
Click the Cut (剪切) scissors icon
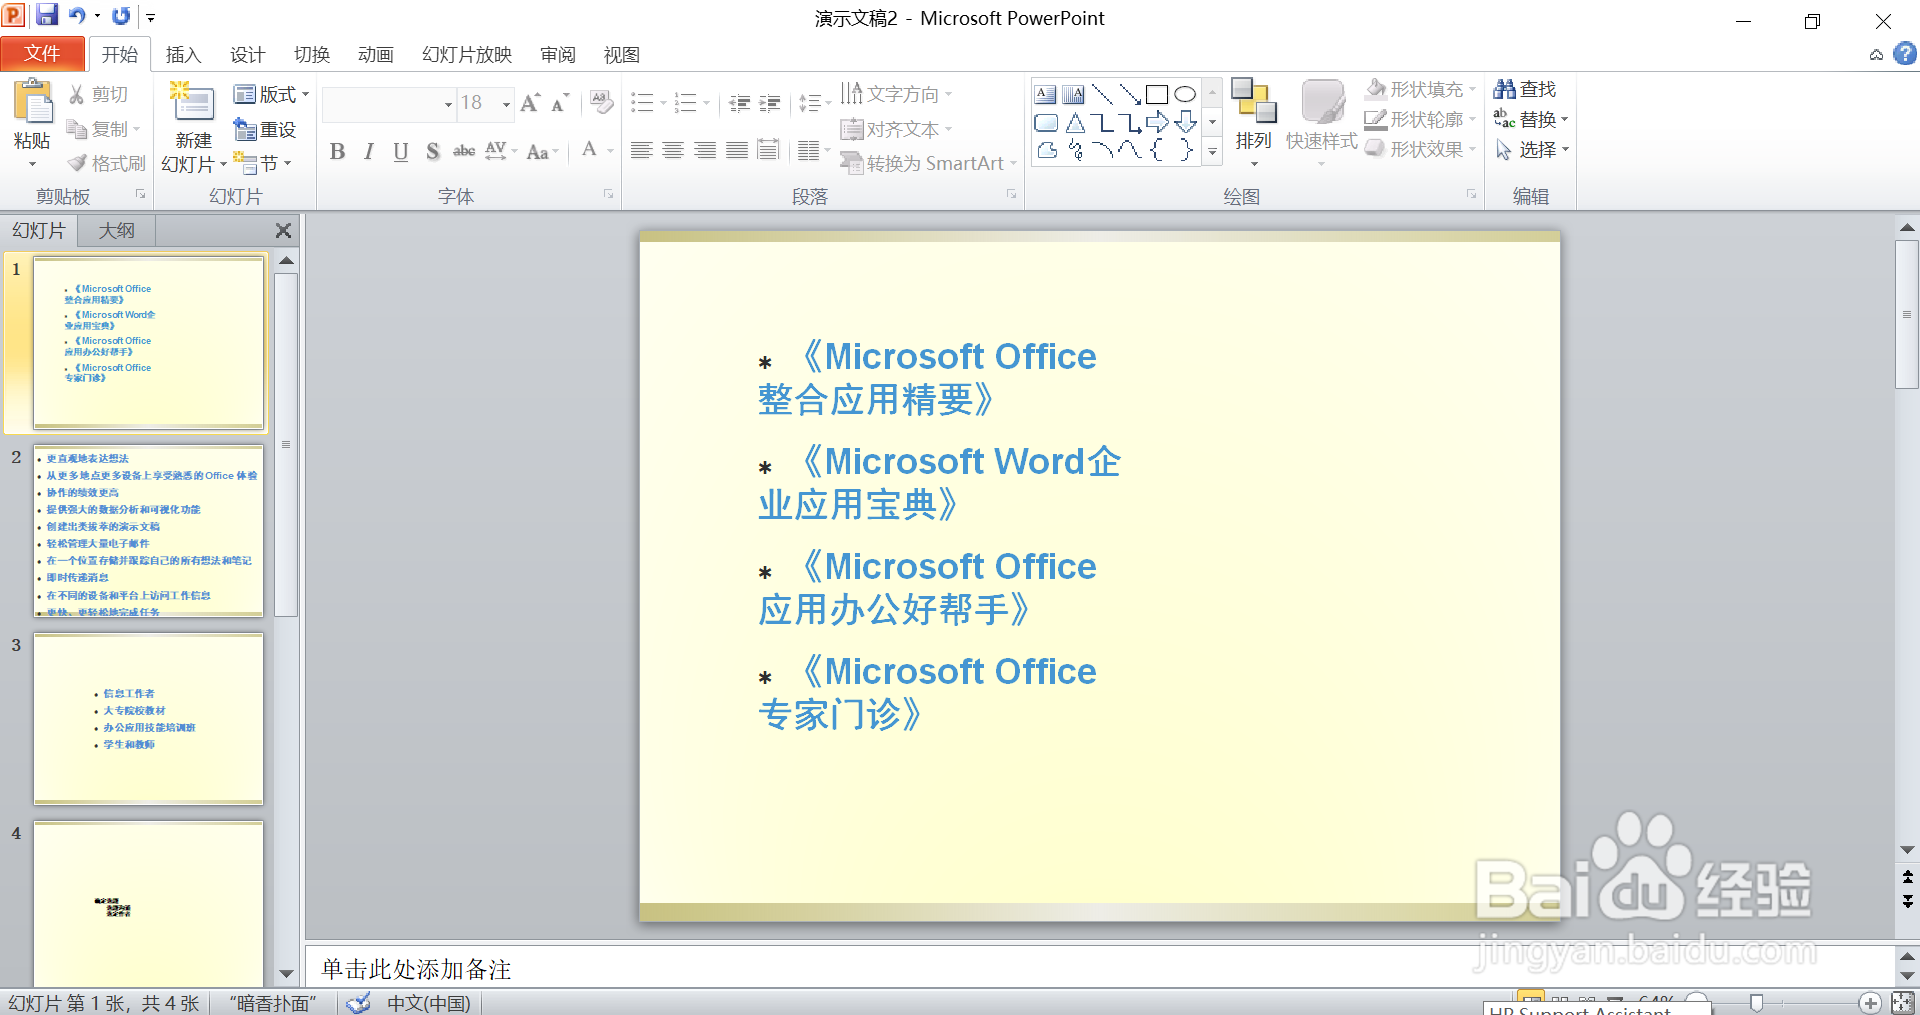[77, 94]
